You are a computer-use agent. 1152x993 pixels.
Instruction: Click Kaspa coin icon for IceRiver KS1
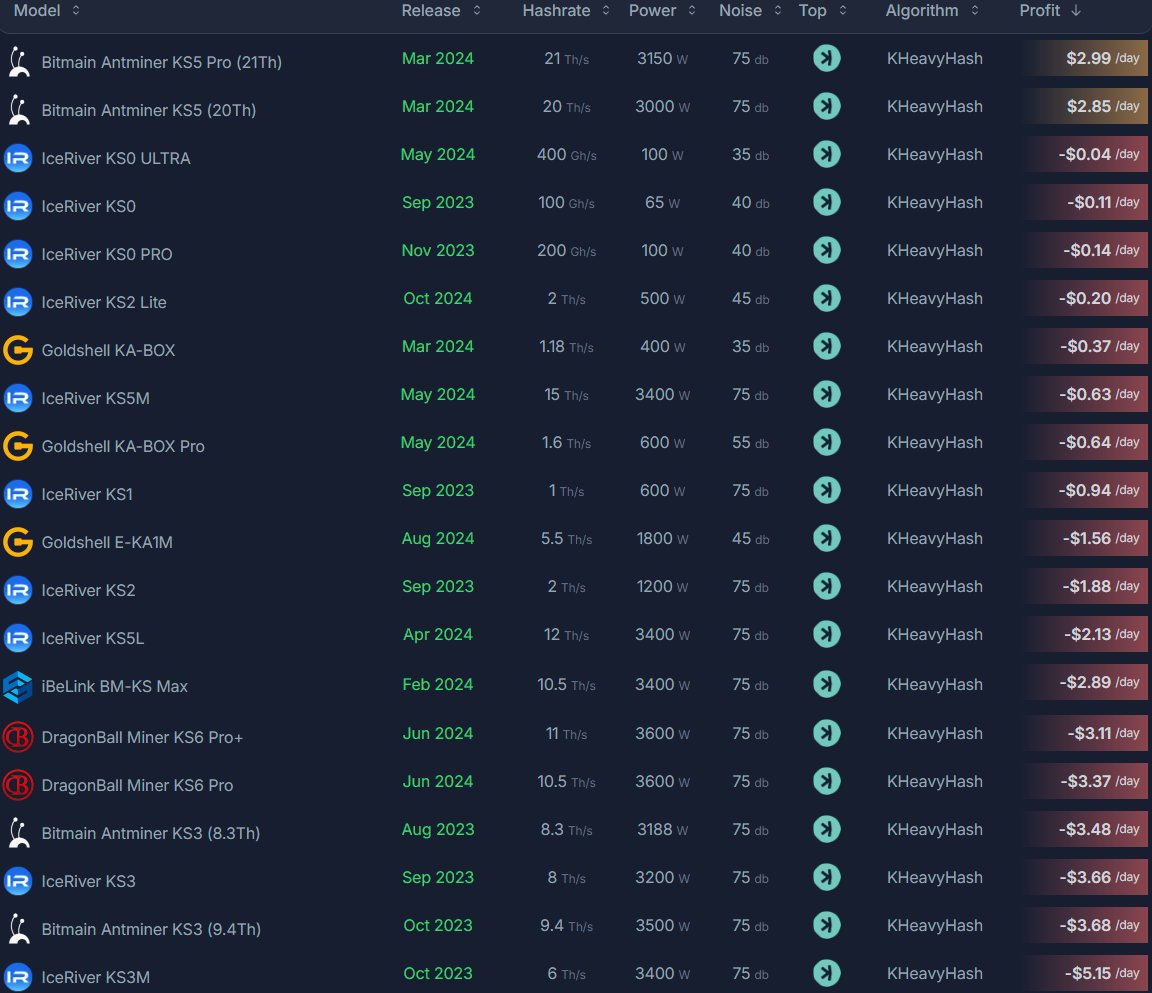pos(827,490)
